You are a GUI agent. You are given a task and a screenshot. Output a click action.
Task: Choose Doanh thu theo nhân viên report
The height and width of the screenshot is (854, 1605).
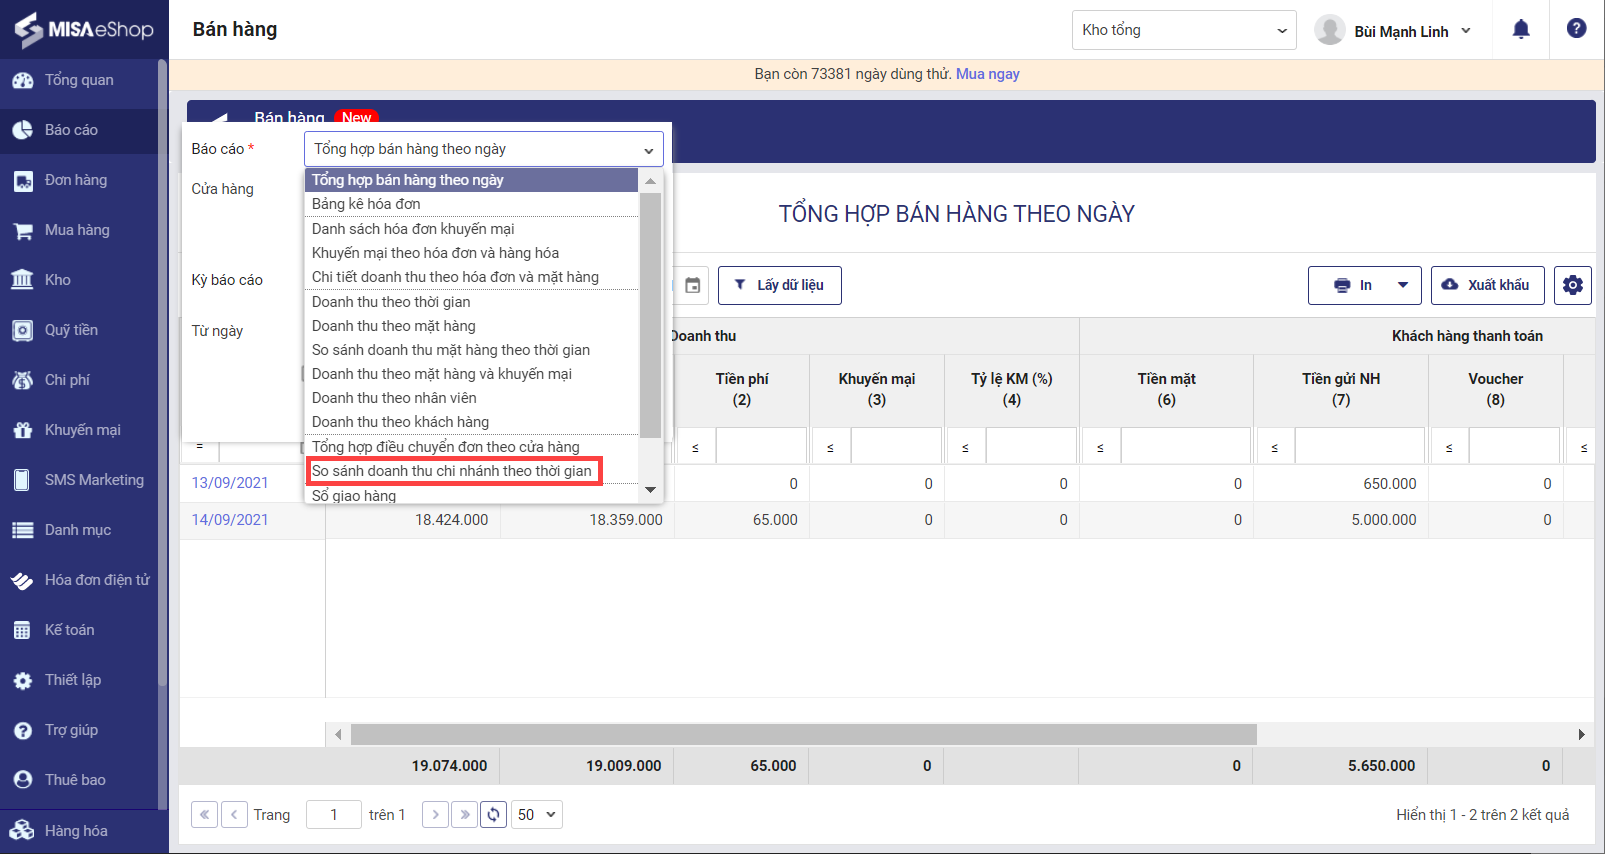tap(394, 398)
